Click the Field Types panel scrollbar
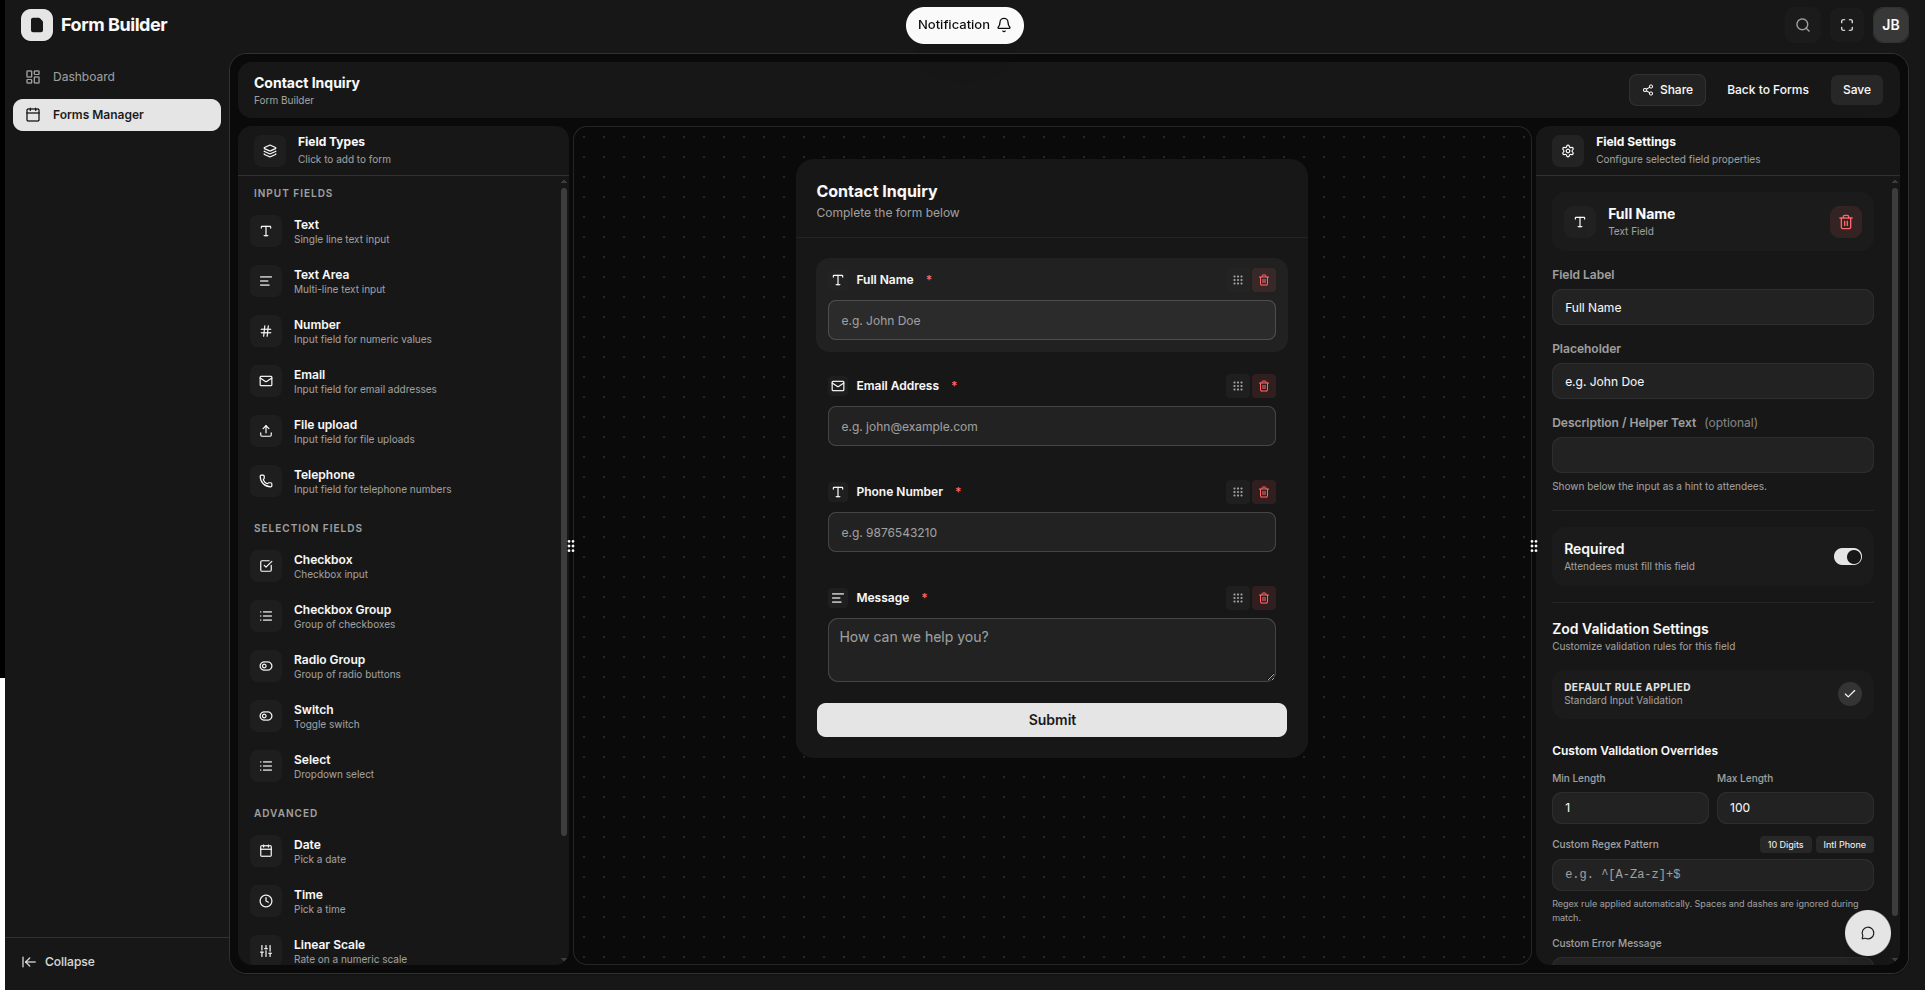This screenshot has width=1925, height=990. click(564, 510)
